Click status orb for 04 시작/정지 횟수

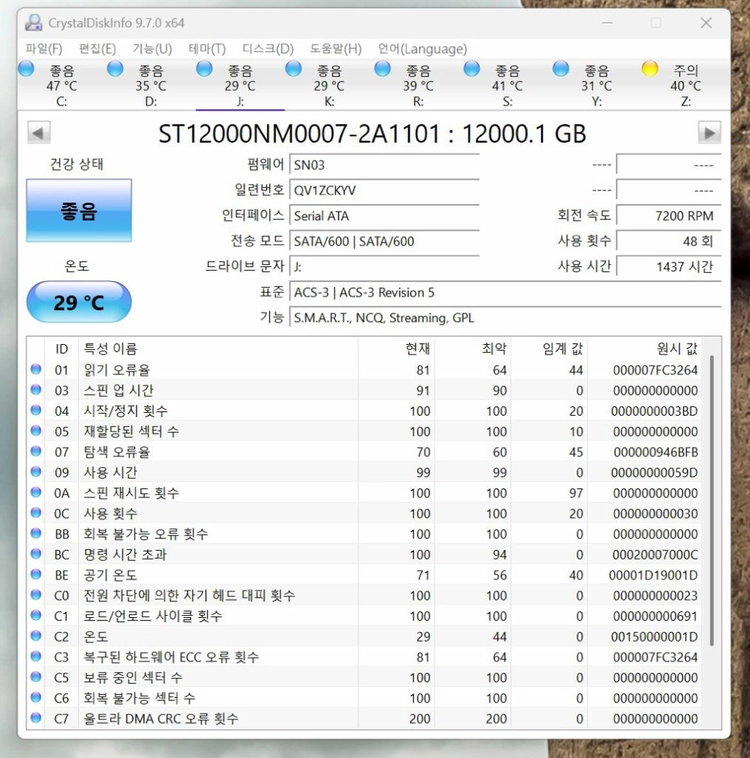[36, 410]
